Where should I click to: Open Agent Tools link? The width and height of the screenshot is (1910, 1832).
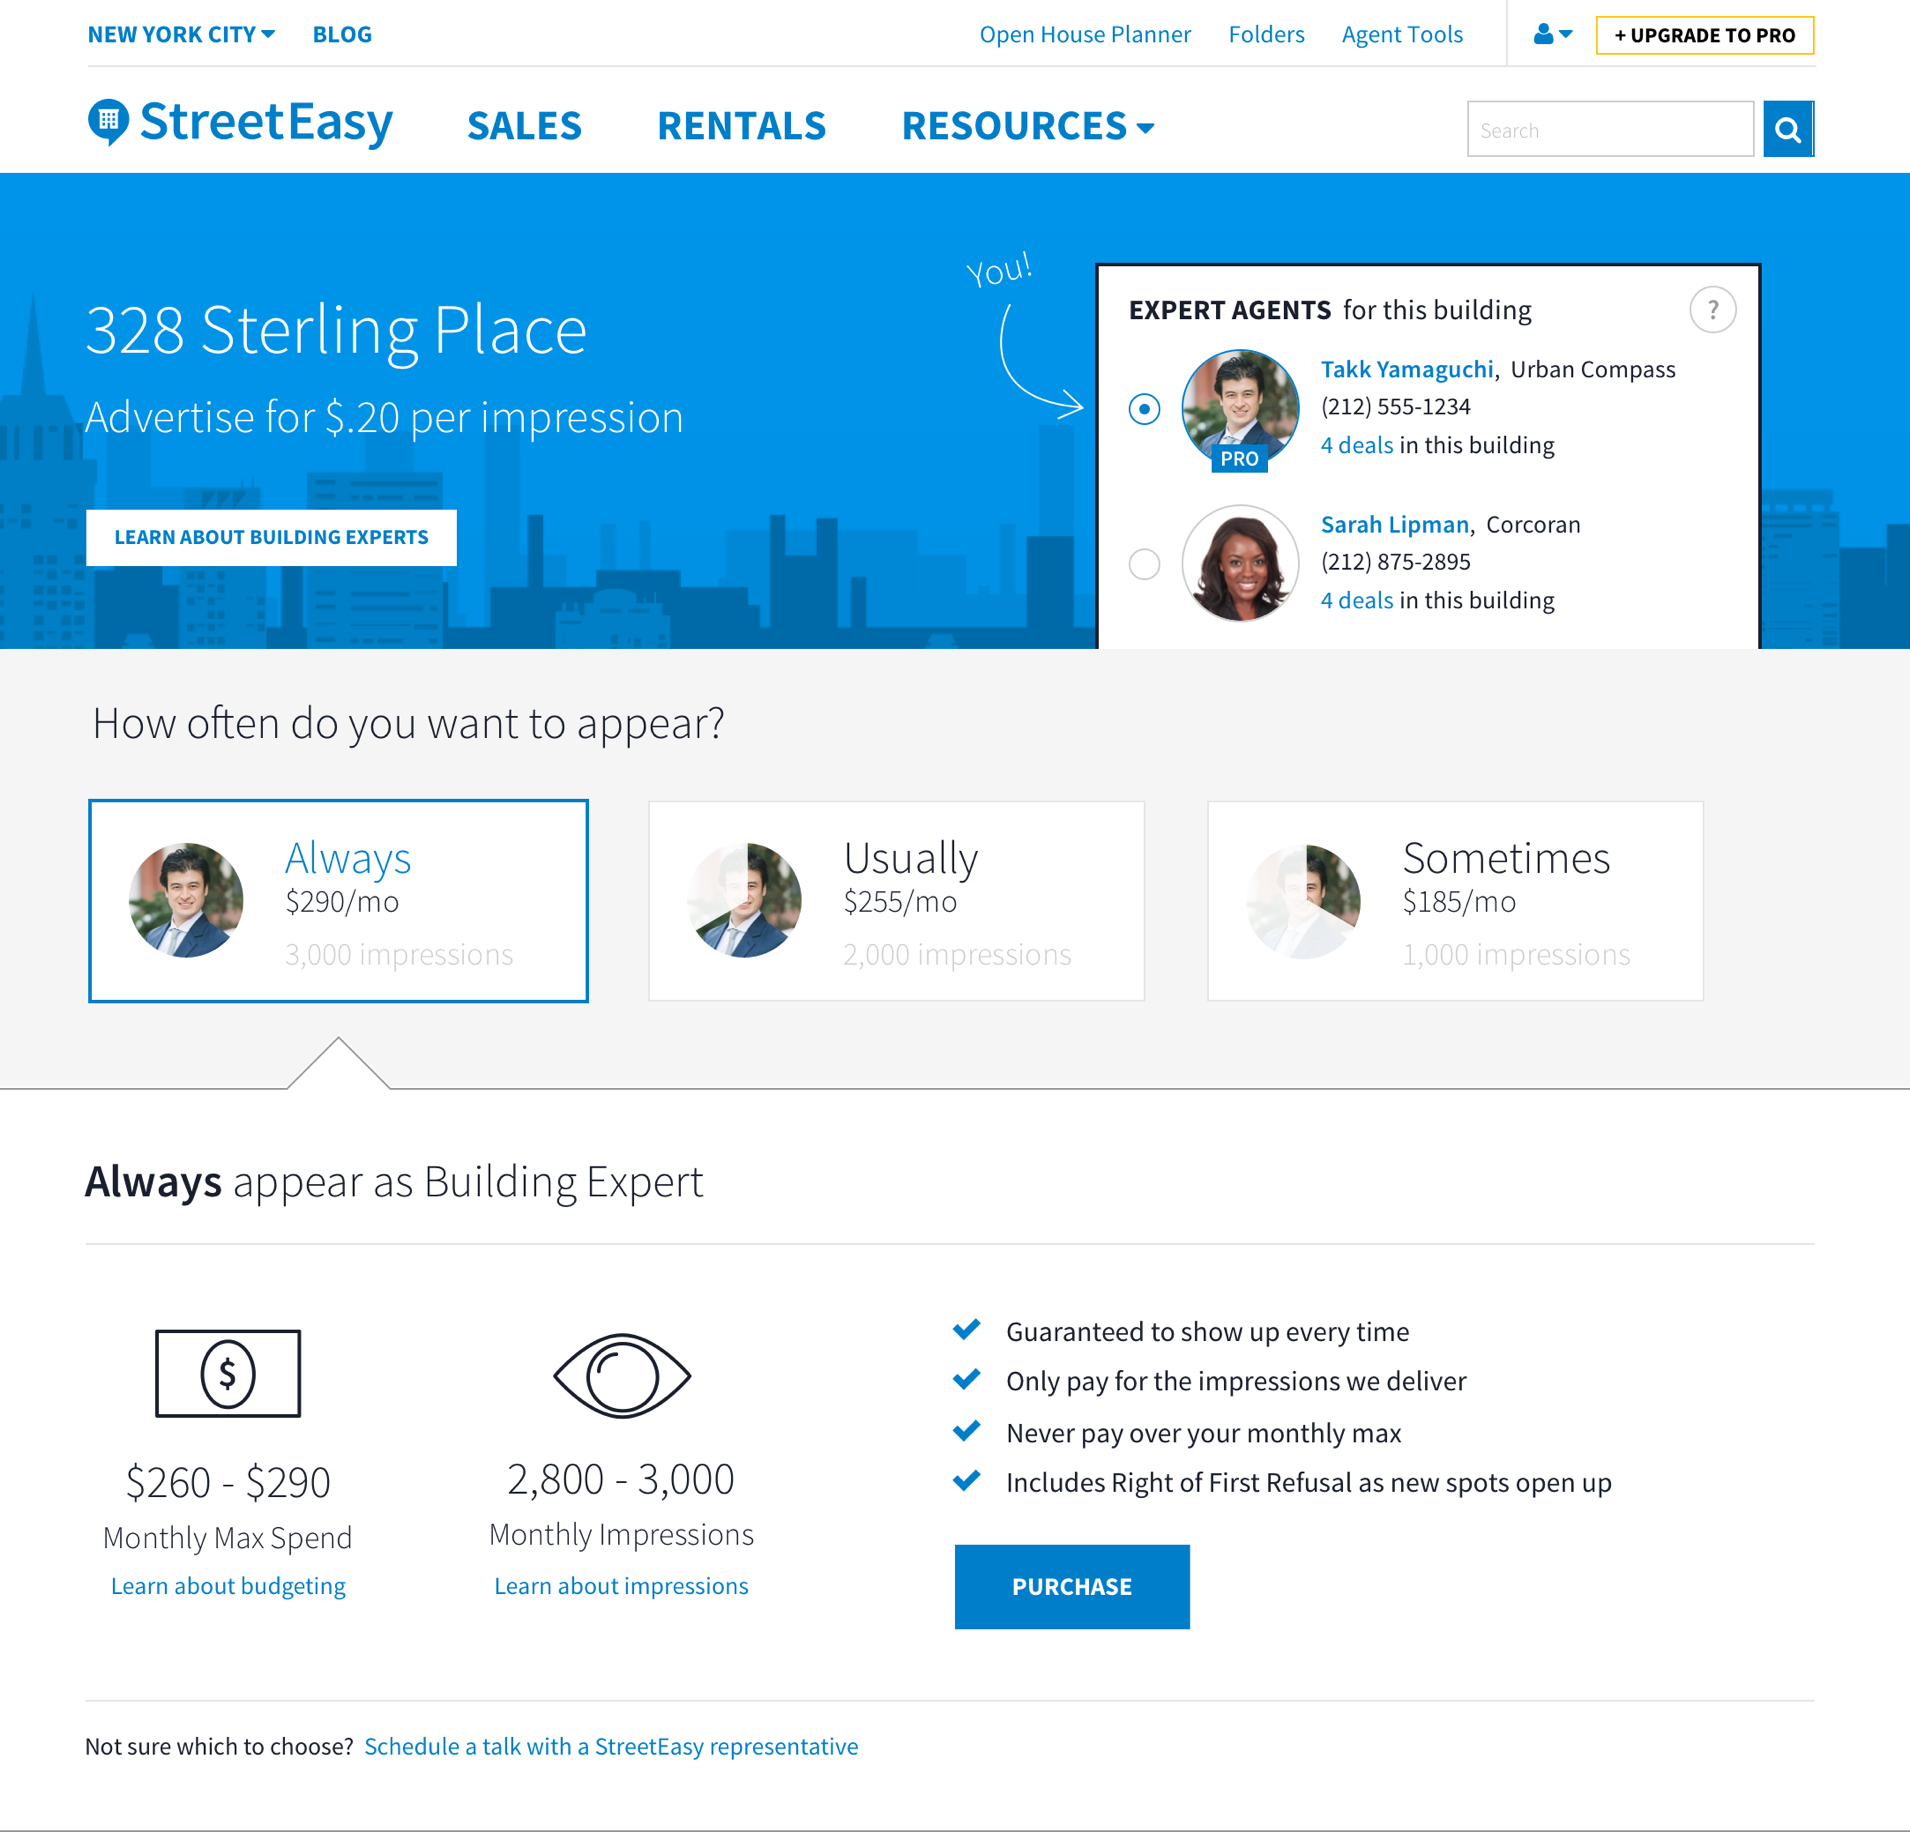pyautogui.click(x=1402, y=34)
